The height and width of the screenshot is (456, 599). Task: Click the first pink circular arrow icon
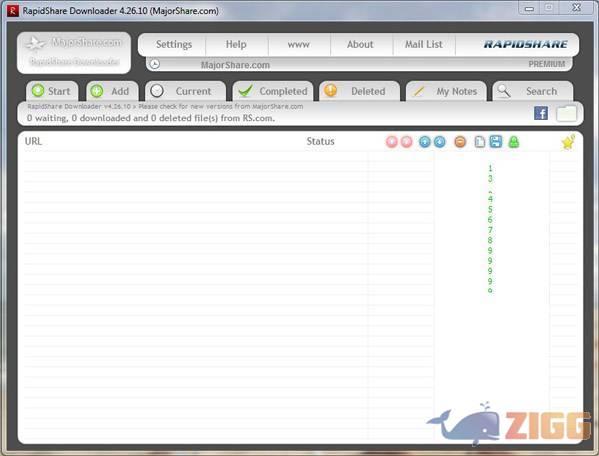pos(392,142)
